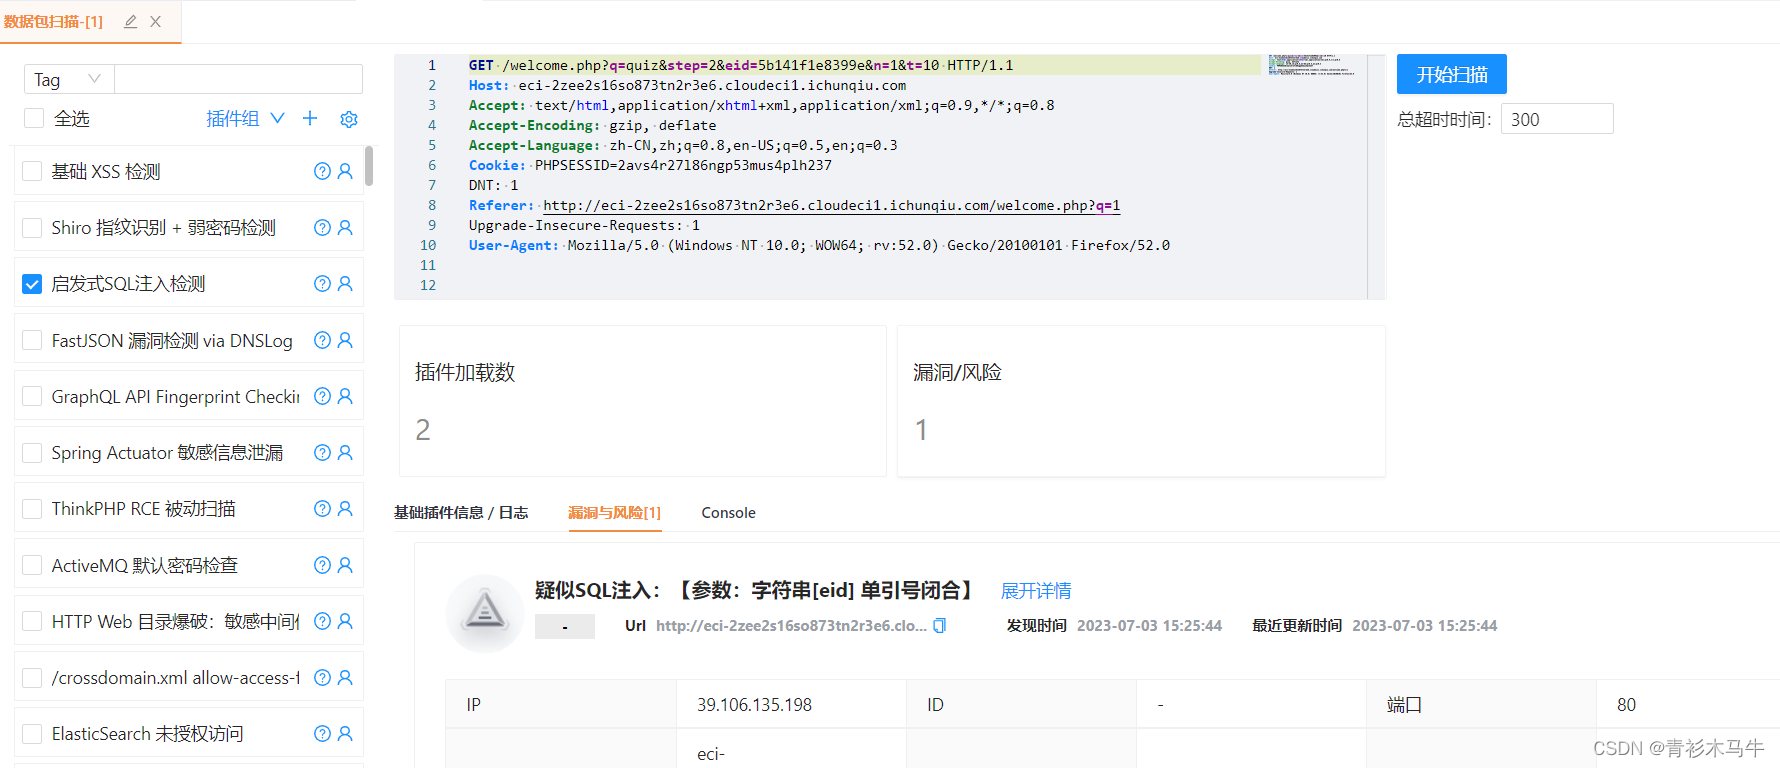Switch to 基础插件信息 / 日志 tab
The height and width of the screenshot is (768, 1780).
[461, 512]
